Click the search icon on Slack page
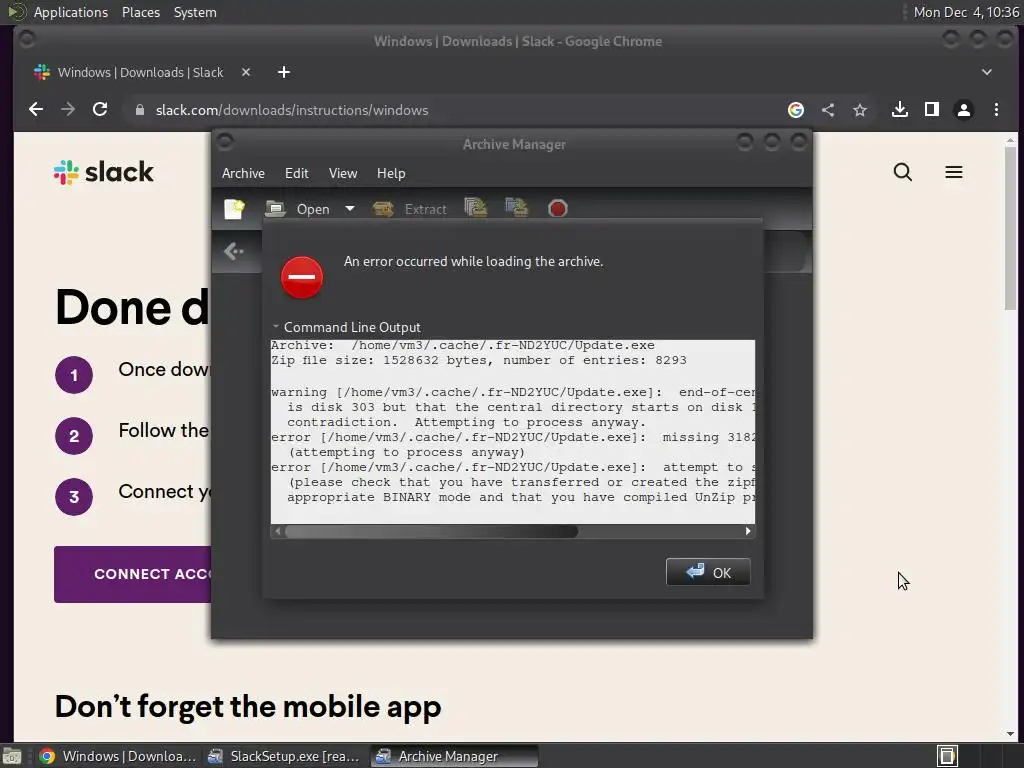The height and width of the screenshot is (768, 1024). click(x=903, y=172)
